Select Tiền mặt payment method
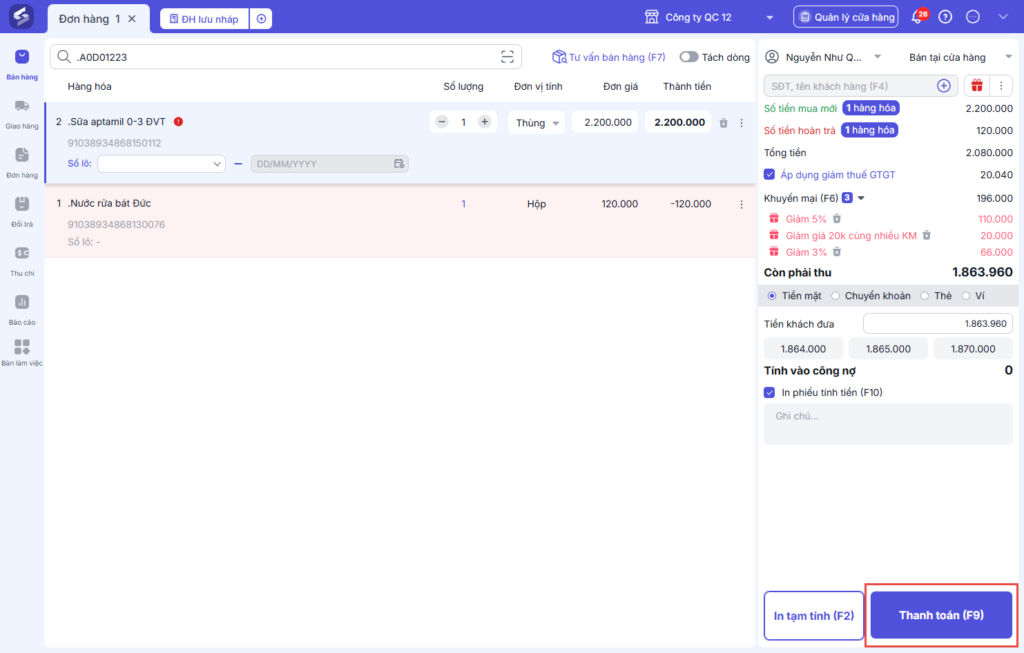This screenshot has height=653, width=1024. [772, 296]
